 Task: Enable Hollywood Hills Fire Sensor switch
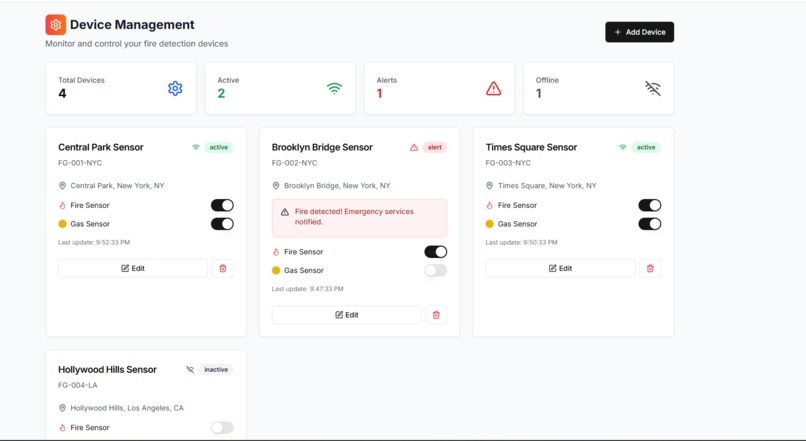point(222,427)
